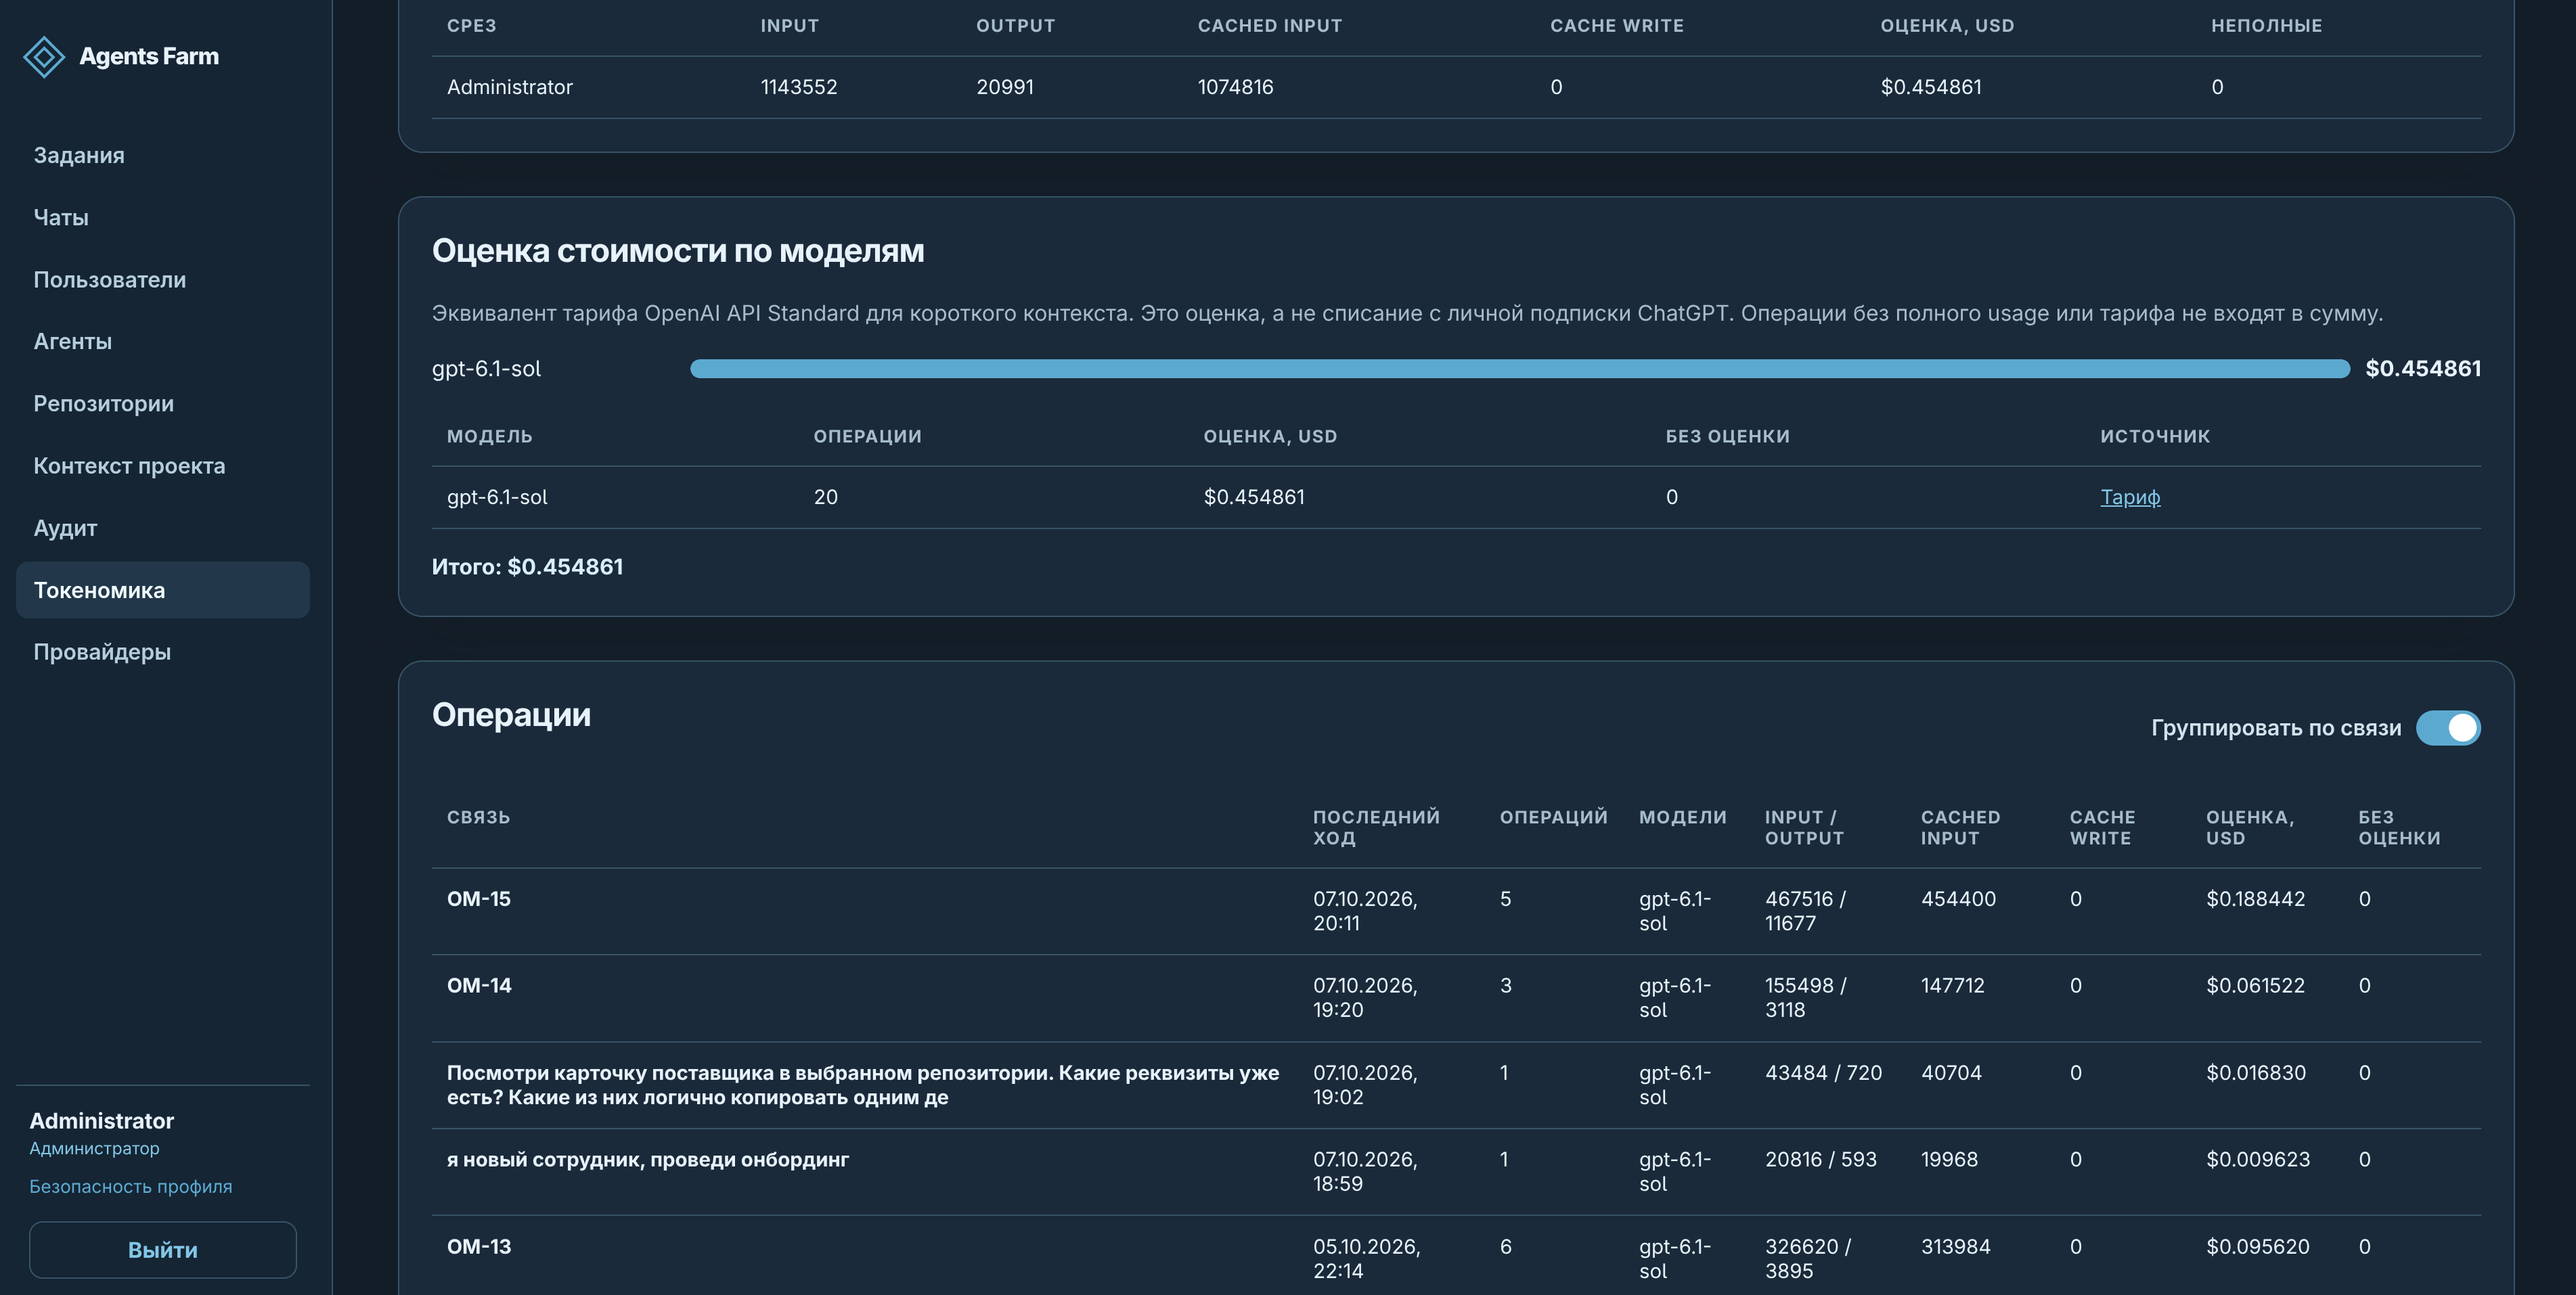Select the 'я новый сотрудник, проведи онбординг' row
2576x1295 pixels.
point(1456,1172)
